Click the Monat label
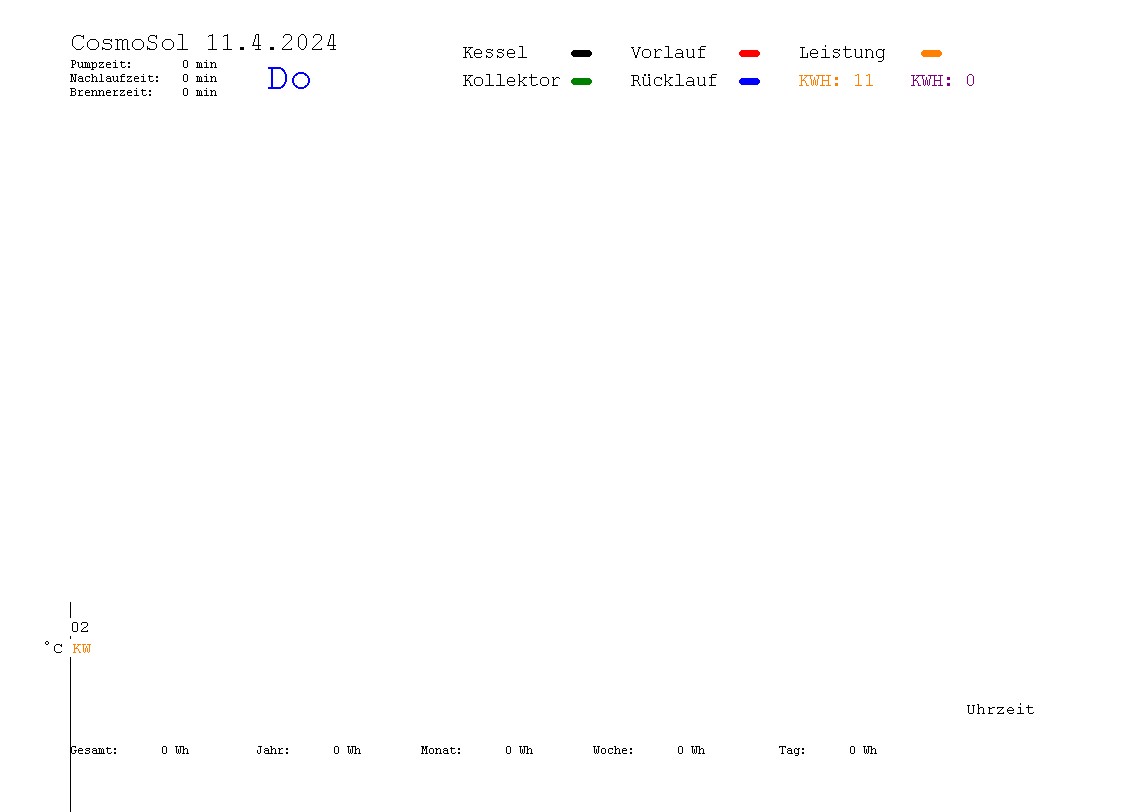Screen dimensions: 1148x812 coord(441,750)
